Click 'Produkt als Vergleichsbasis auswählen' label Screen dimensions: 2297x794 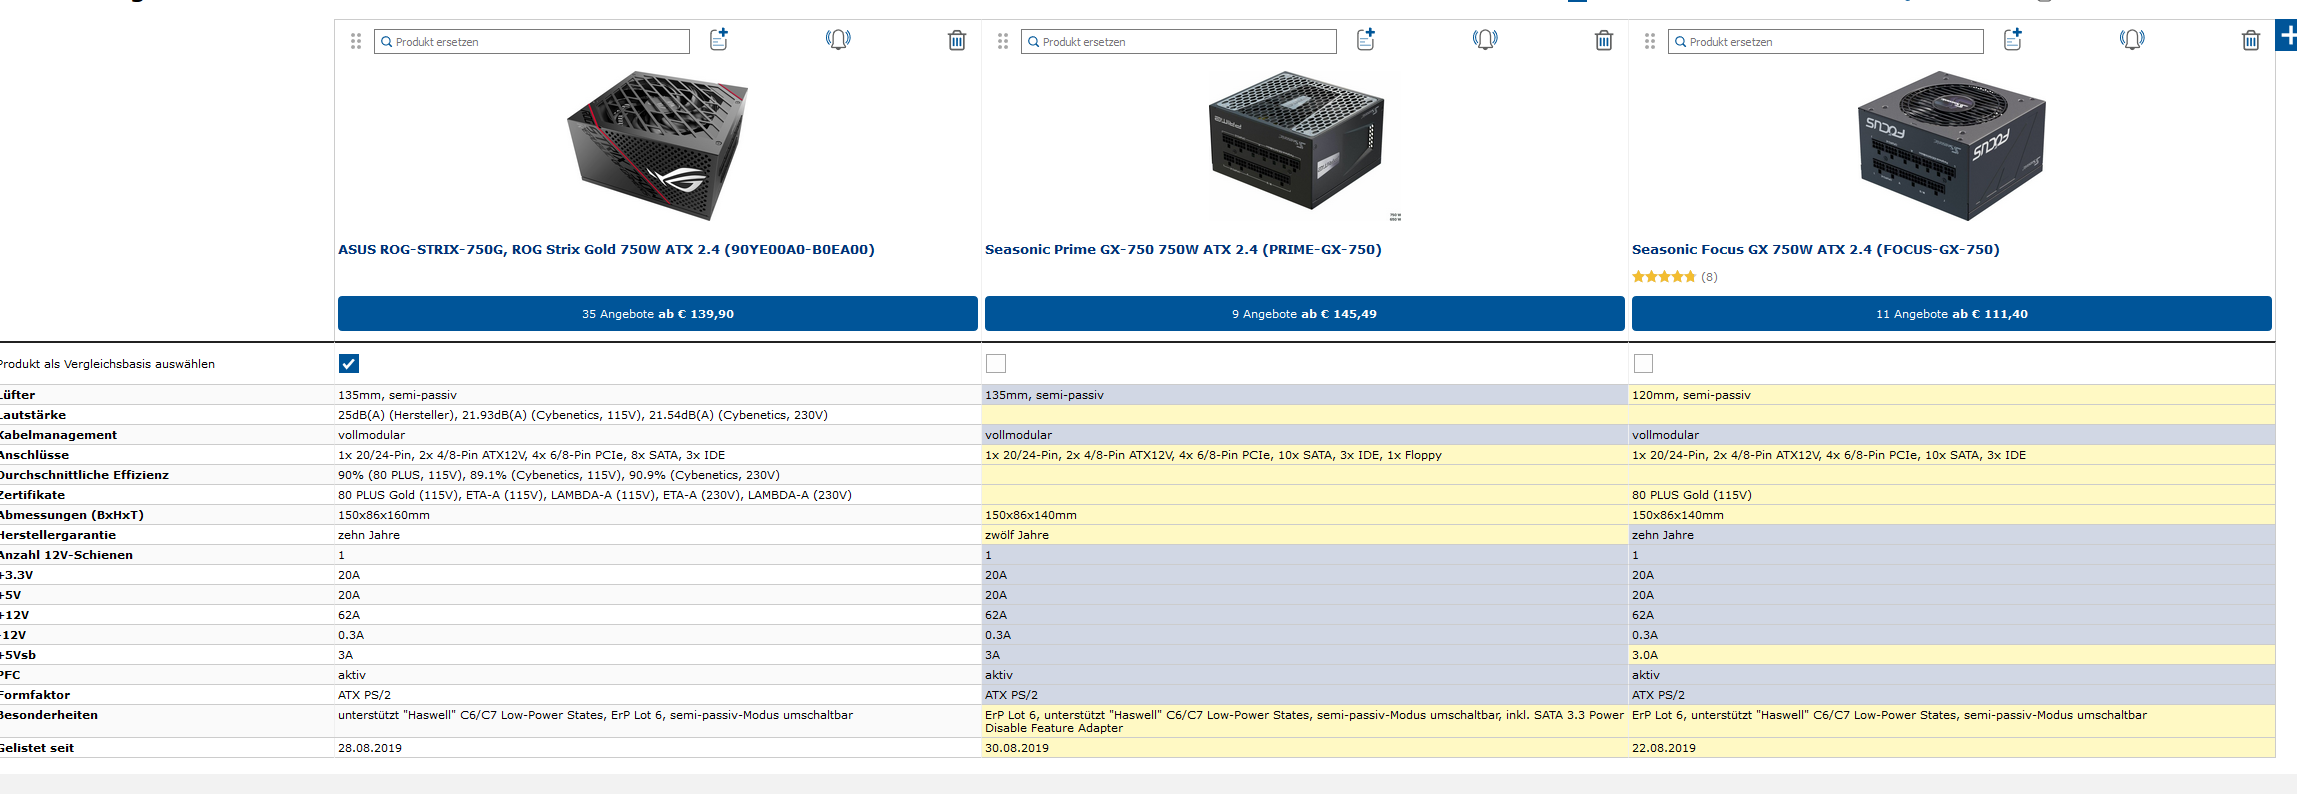click(107, 364)
